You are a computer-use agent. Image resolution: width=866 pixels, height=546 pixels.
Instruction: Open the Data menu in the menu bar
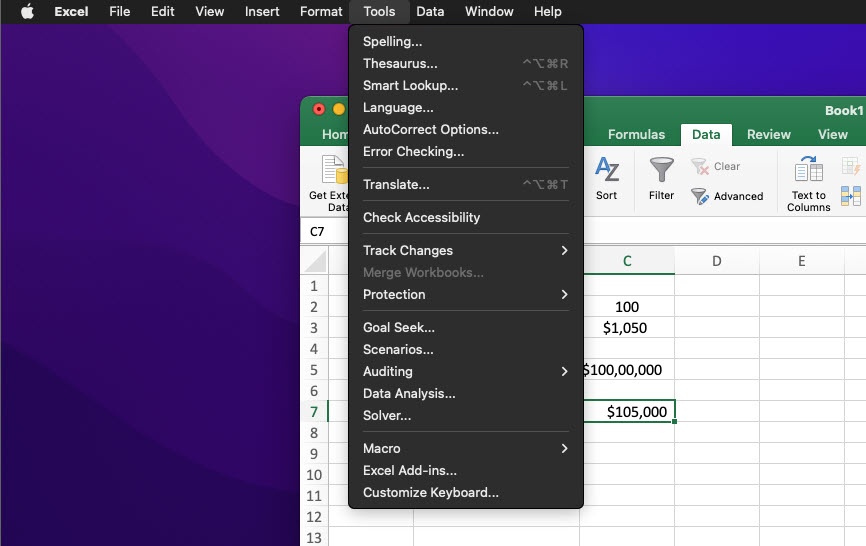tap(430, 12)
